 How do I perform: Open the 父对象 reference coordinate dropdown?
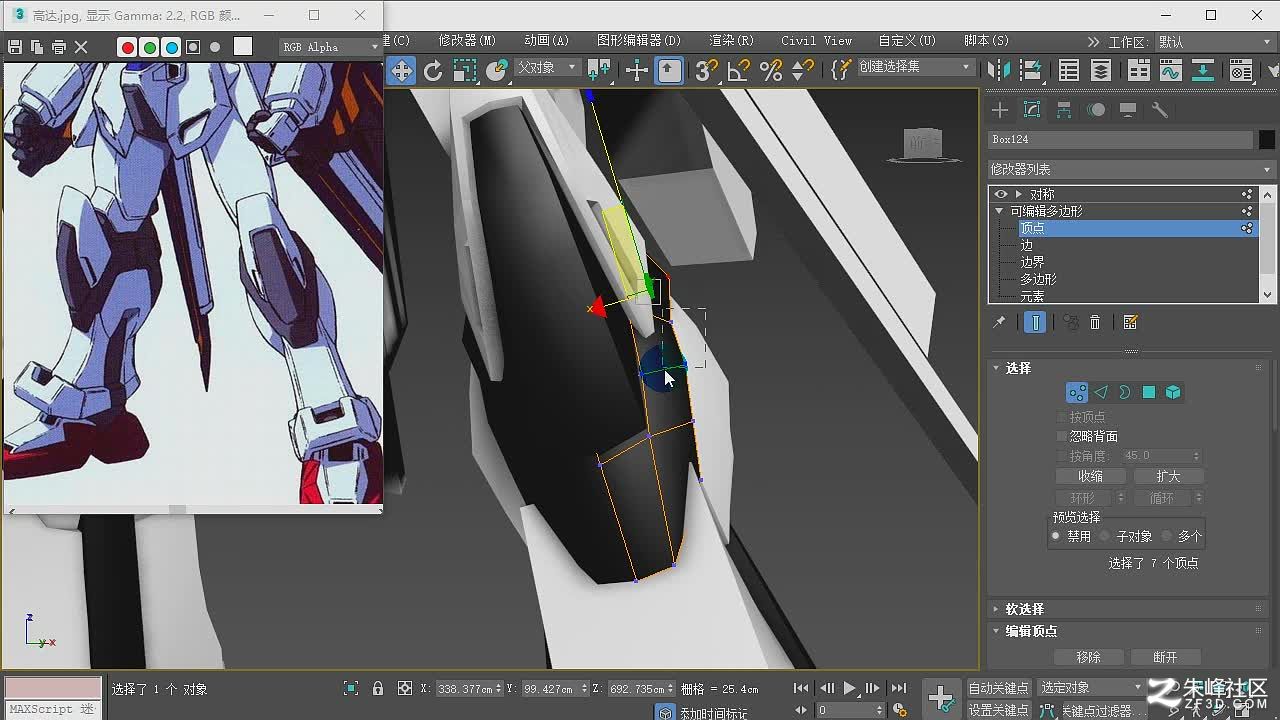pyautogui.click(x=546, y=67)
